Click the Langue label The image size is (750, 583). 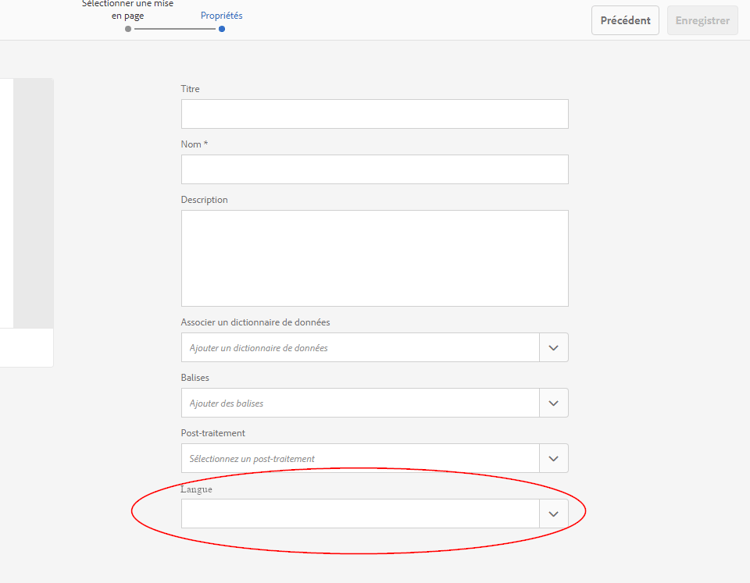pyautogui.click(x=197, y=489)
